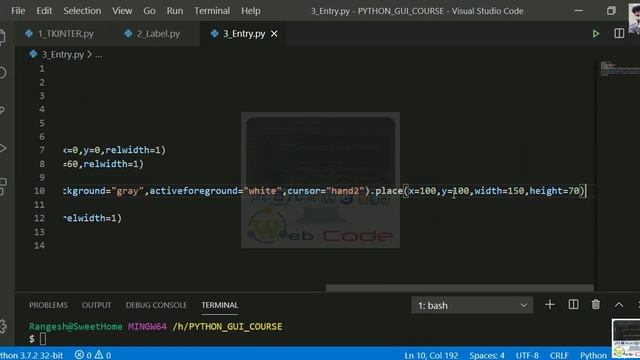Click the 'height=70' text on line 10
This screenshot has width=640, height=360.
coord(554,191)
